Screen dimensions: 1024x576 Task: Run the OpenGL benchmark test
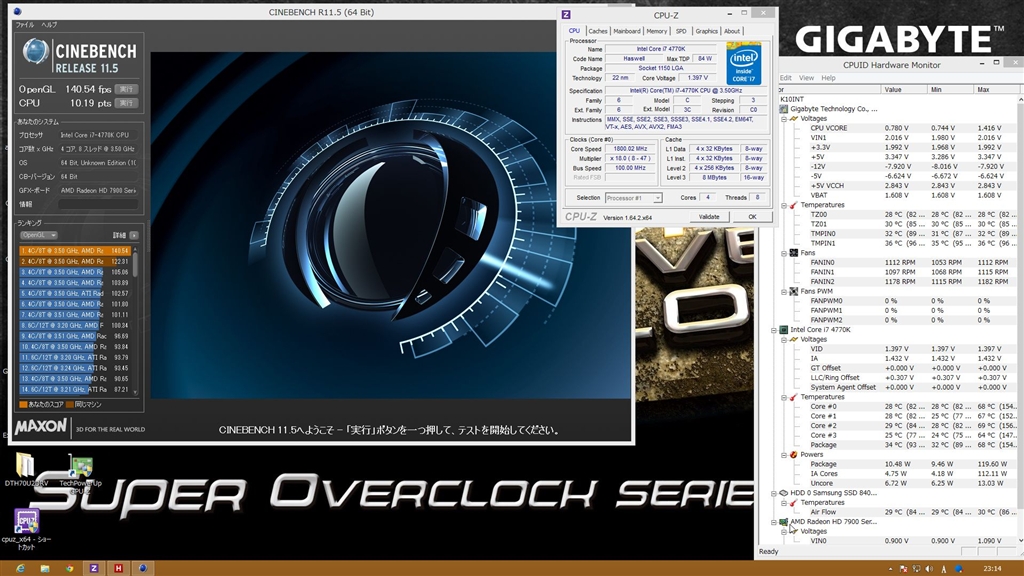126,89
